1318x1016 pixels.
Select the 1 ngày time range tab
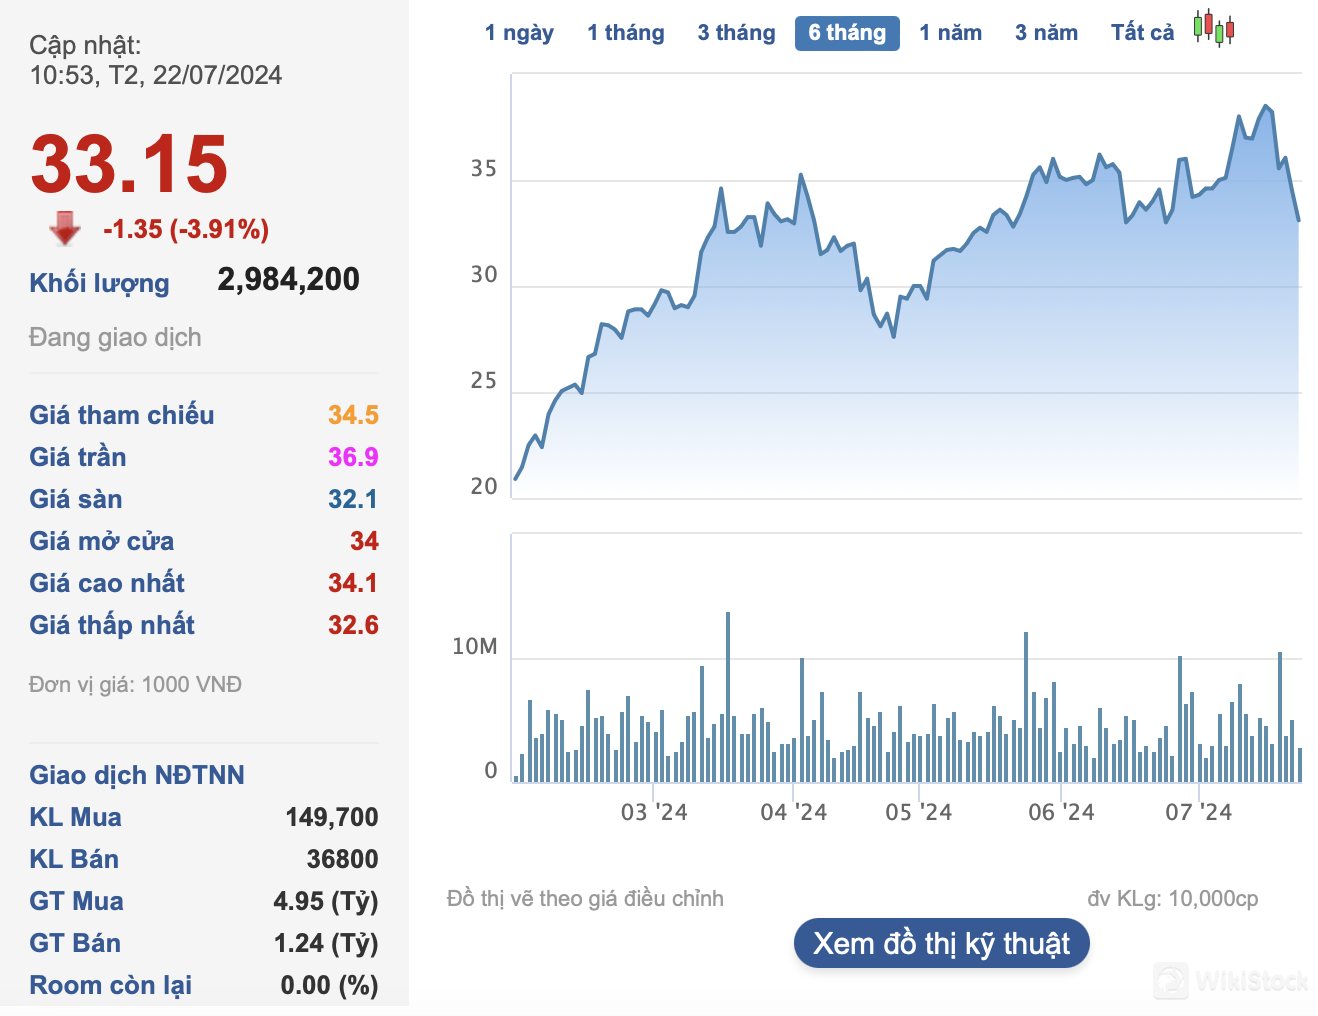[x=519, y=33]
